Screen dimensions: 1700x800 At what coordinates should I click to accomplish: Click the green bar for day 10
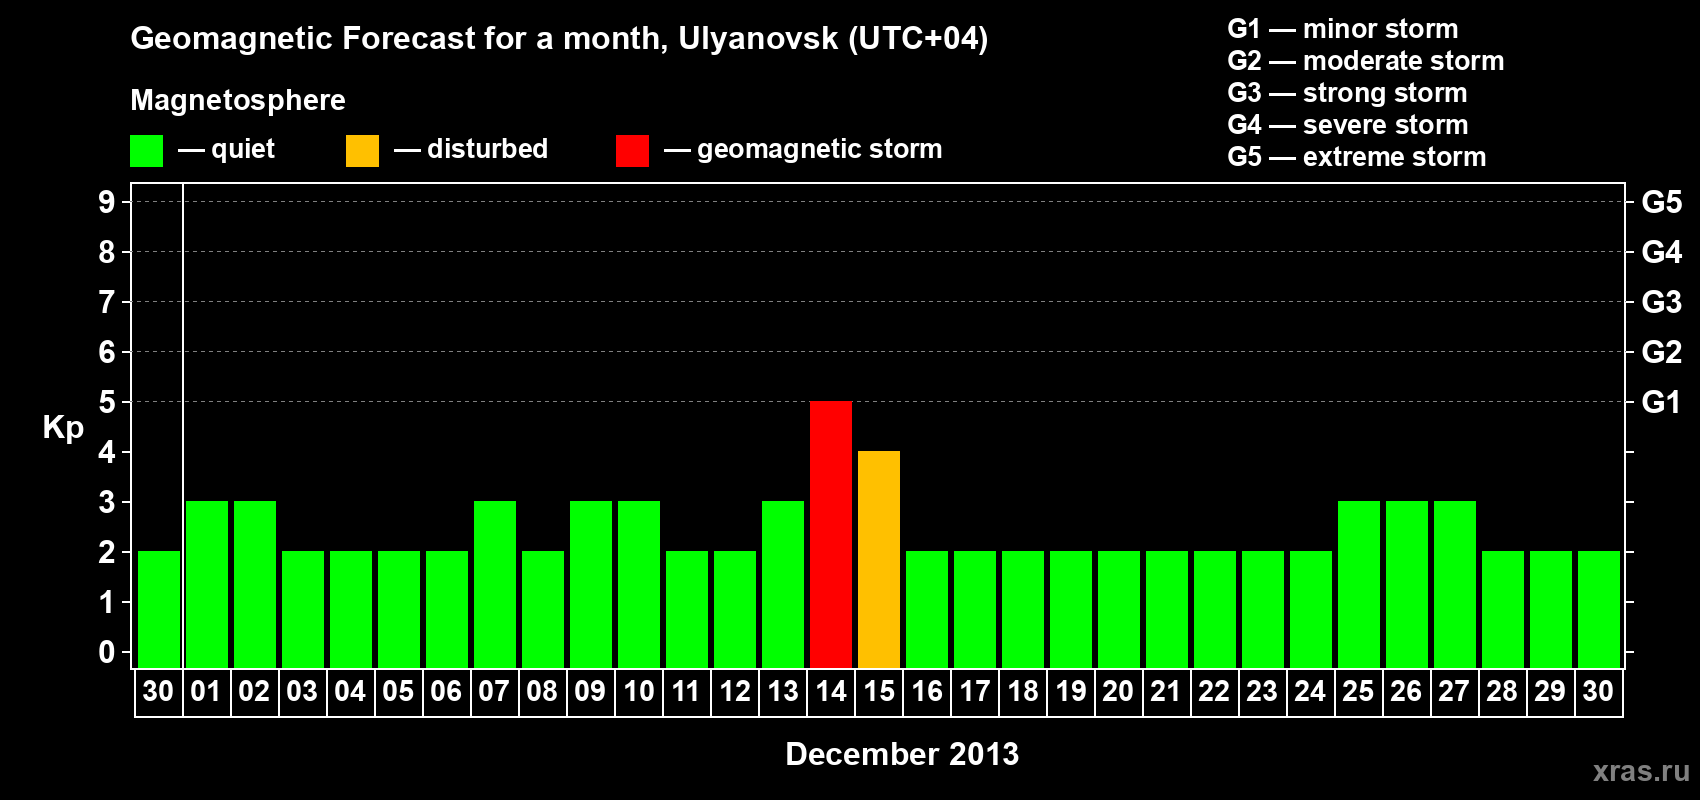click(x=639, y=584)
